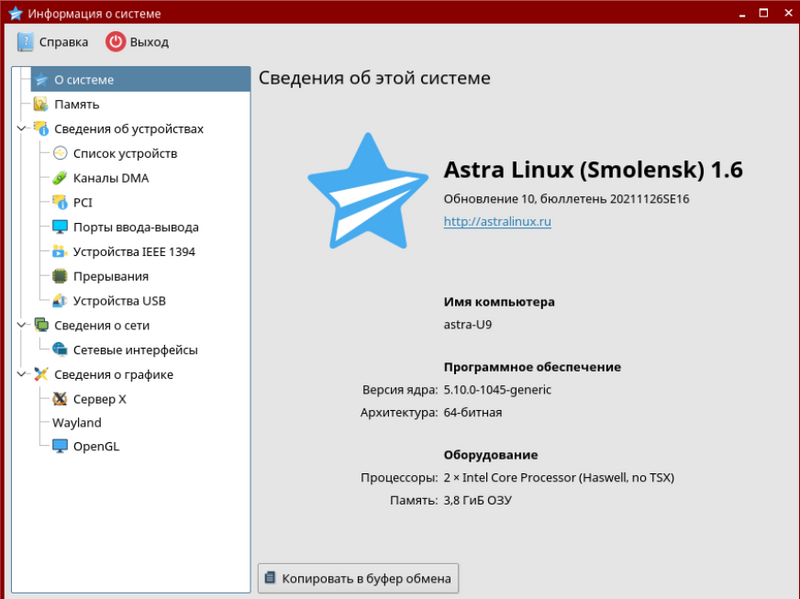The image size is (800, 599).
Task: Click the PCI card icon
Action: (60, 202)
